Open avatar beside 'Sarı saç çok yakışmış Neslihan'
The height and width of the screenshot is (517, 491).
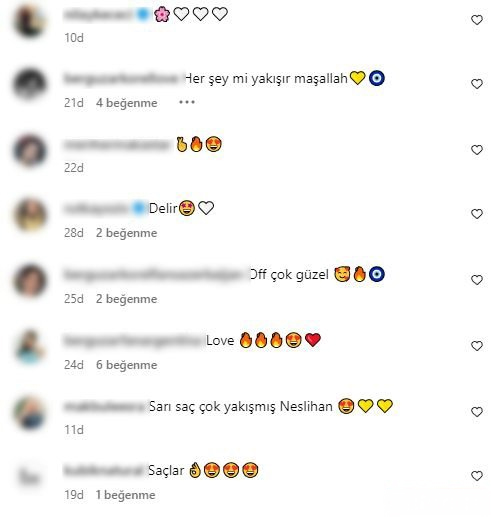(x=30, y=413)
